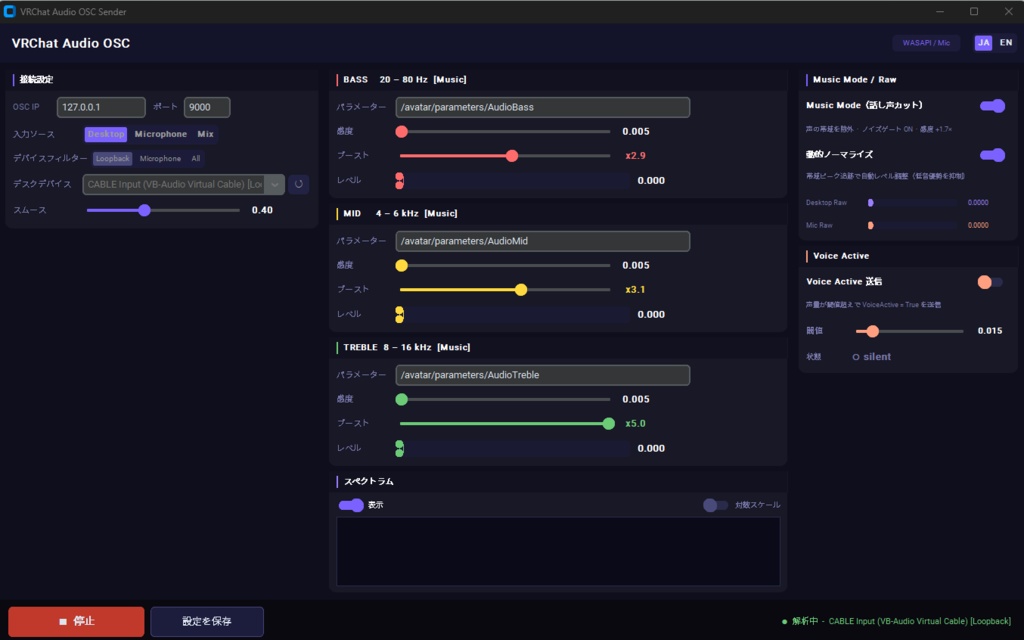
Task: Disable the Music Mode 話し声カット toggle
Action: (993, 105)
